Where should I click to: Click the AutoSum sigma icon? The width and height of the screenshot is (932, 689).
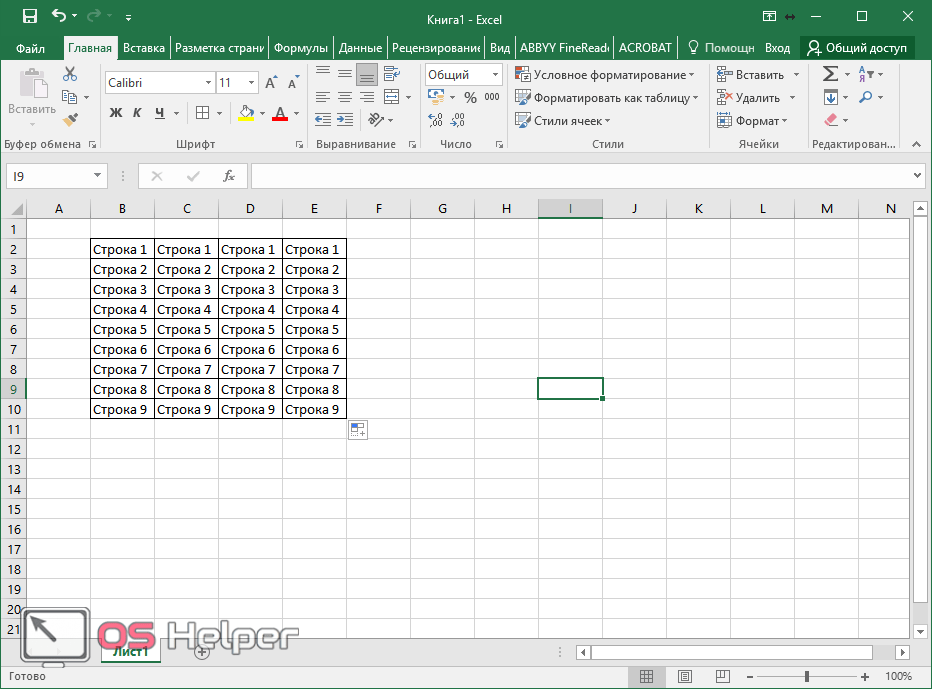(829, 75)
